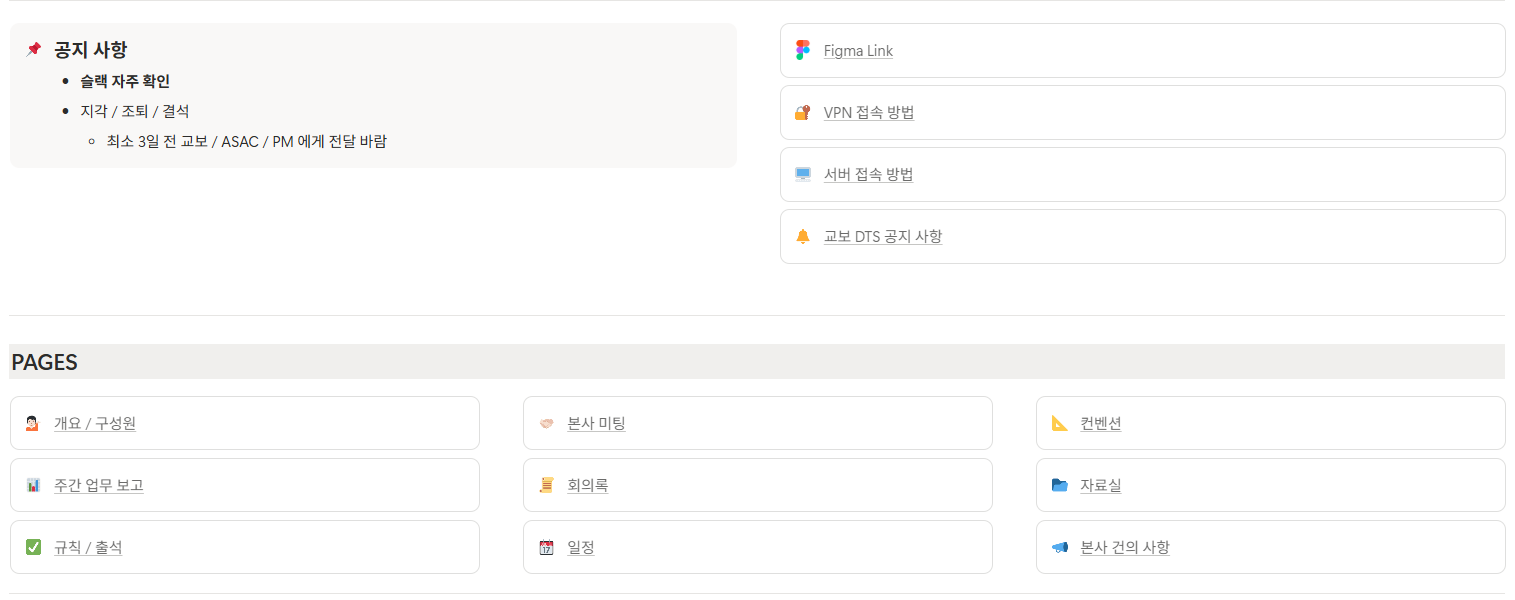Click the lock icon beside VPN 접속 방법

[802, 113]
